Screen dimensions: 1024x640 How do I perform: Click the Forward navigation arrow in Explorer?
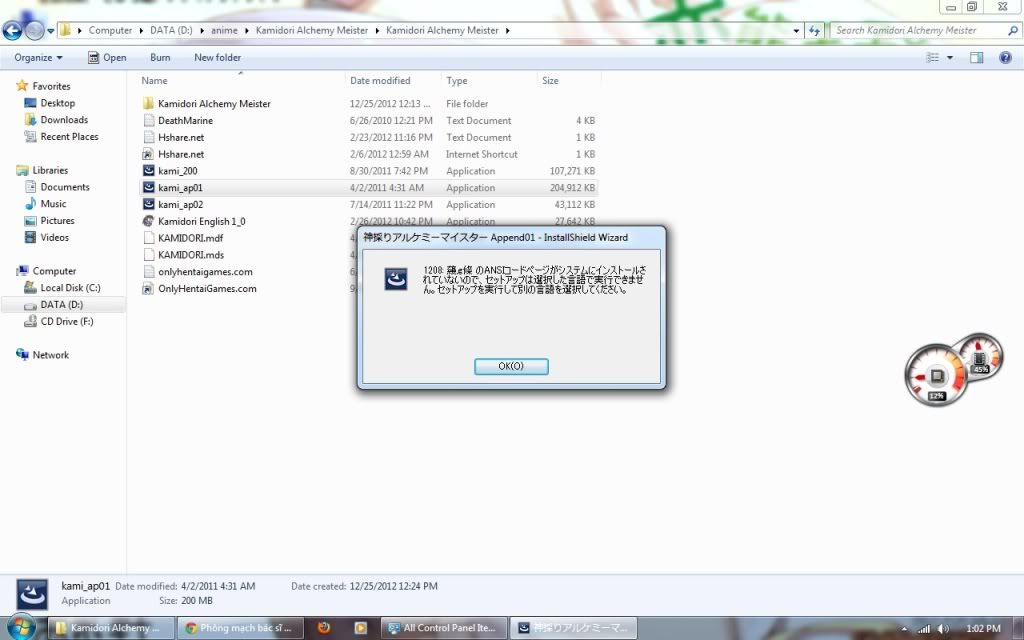tap(34, 30)
